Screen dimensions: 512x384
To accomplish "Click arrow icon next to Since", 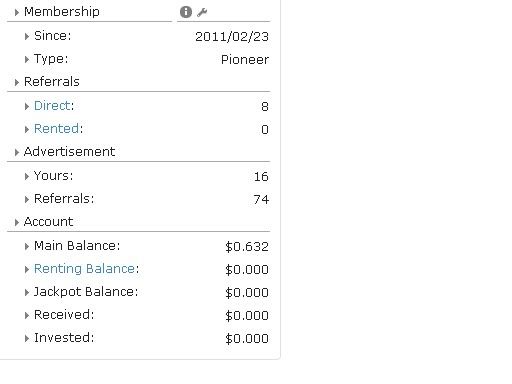I will coord(27,36).
